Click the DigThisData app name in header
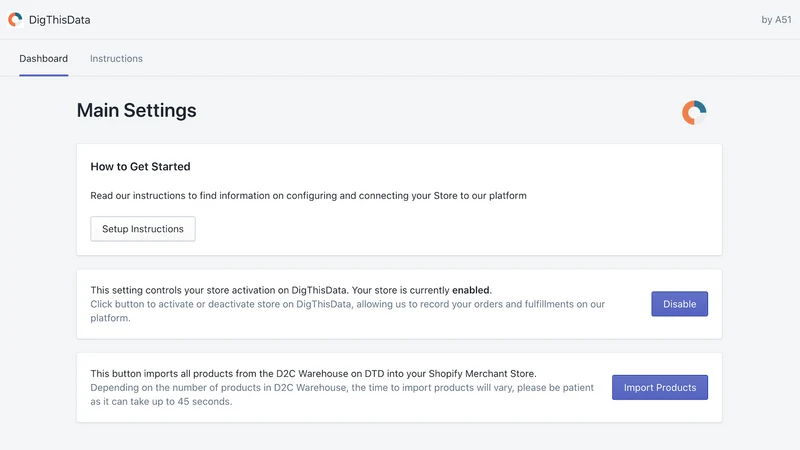 click(60, 20)
